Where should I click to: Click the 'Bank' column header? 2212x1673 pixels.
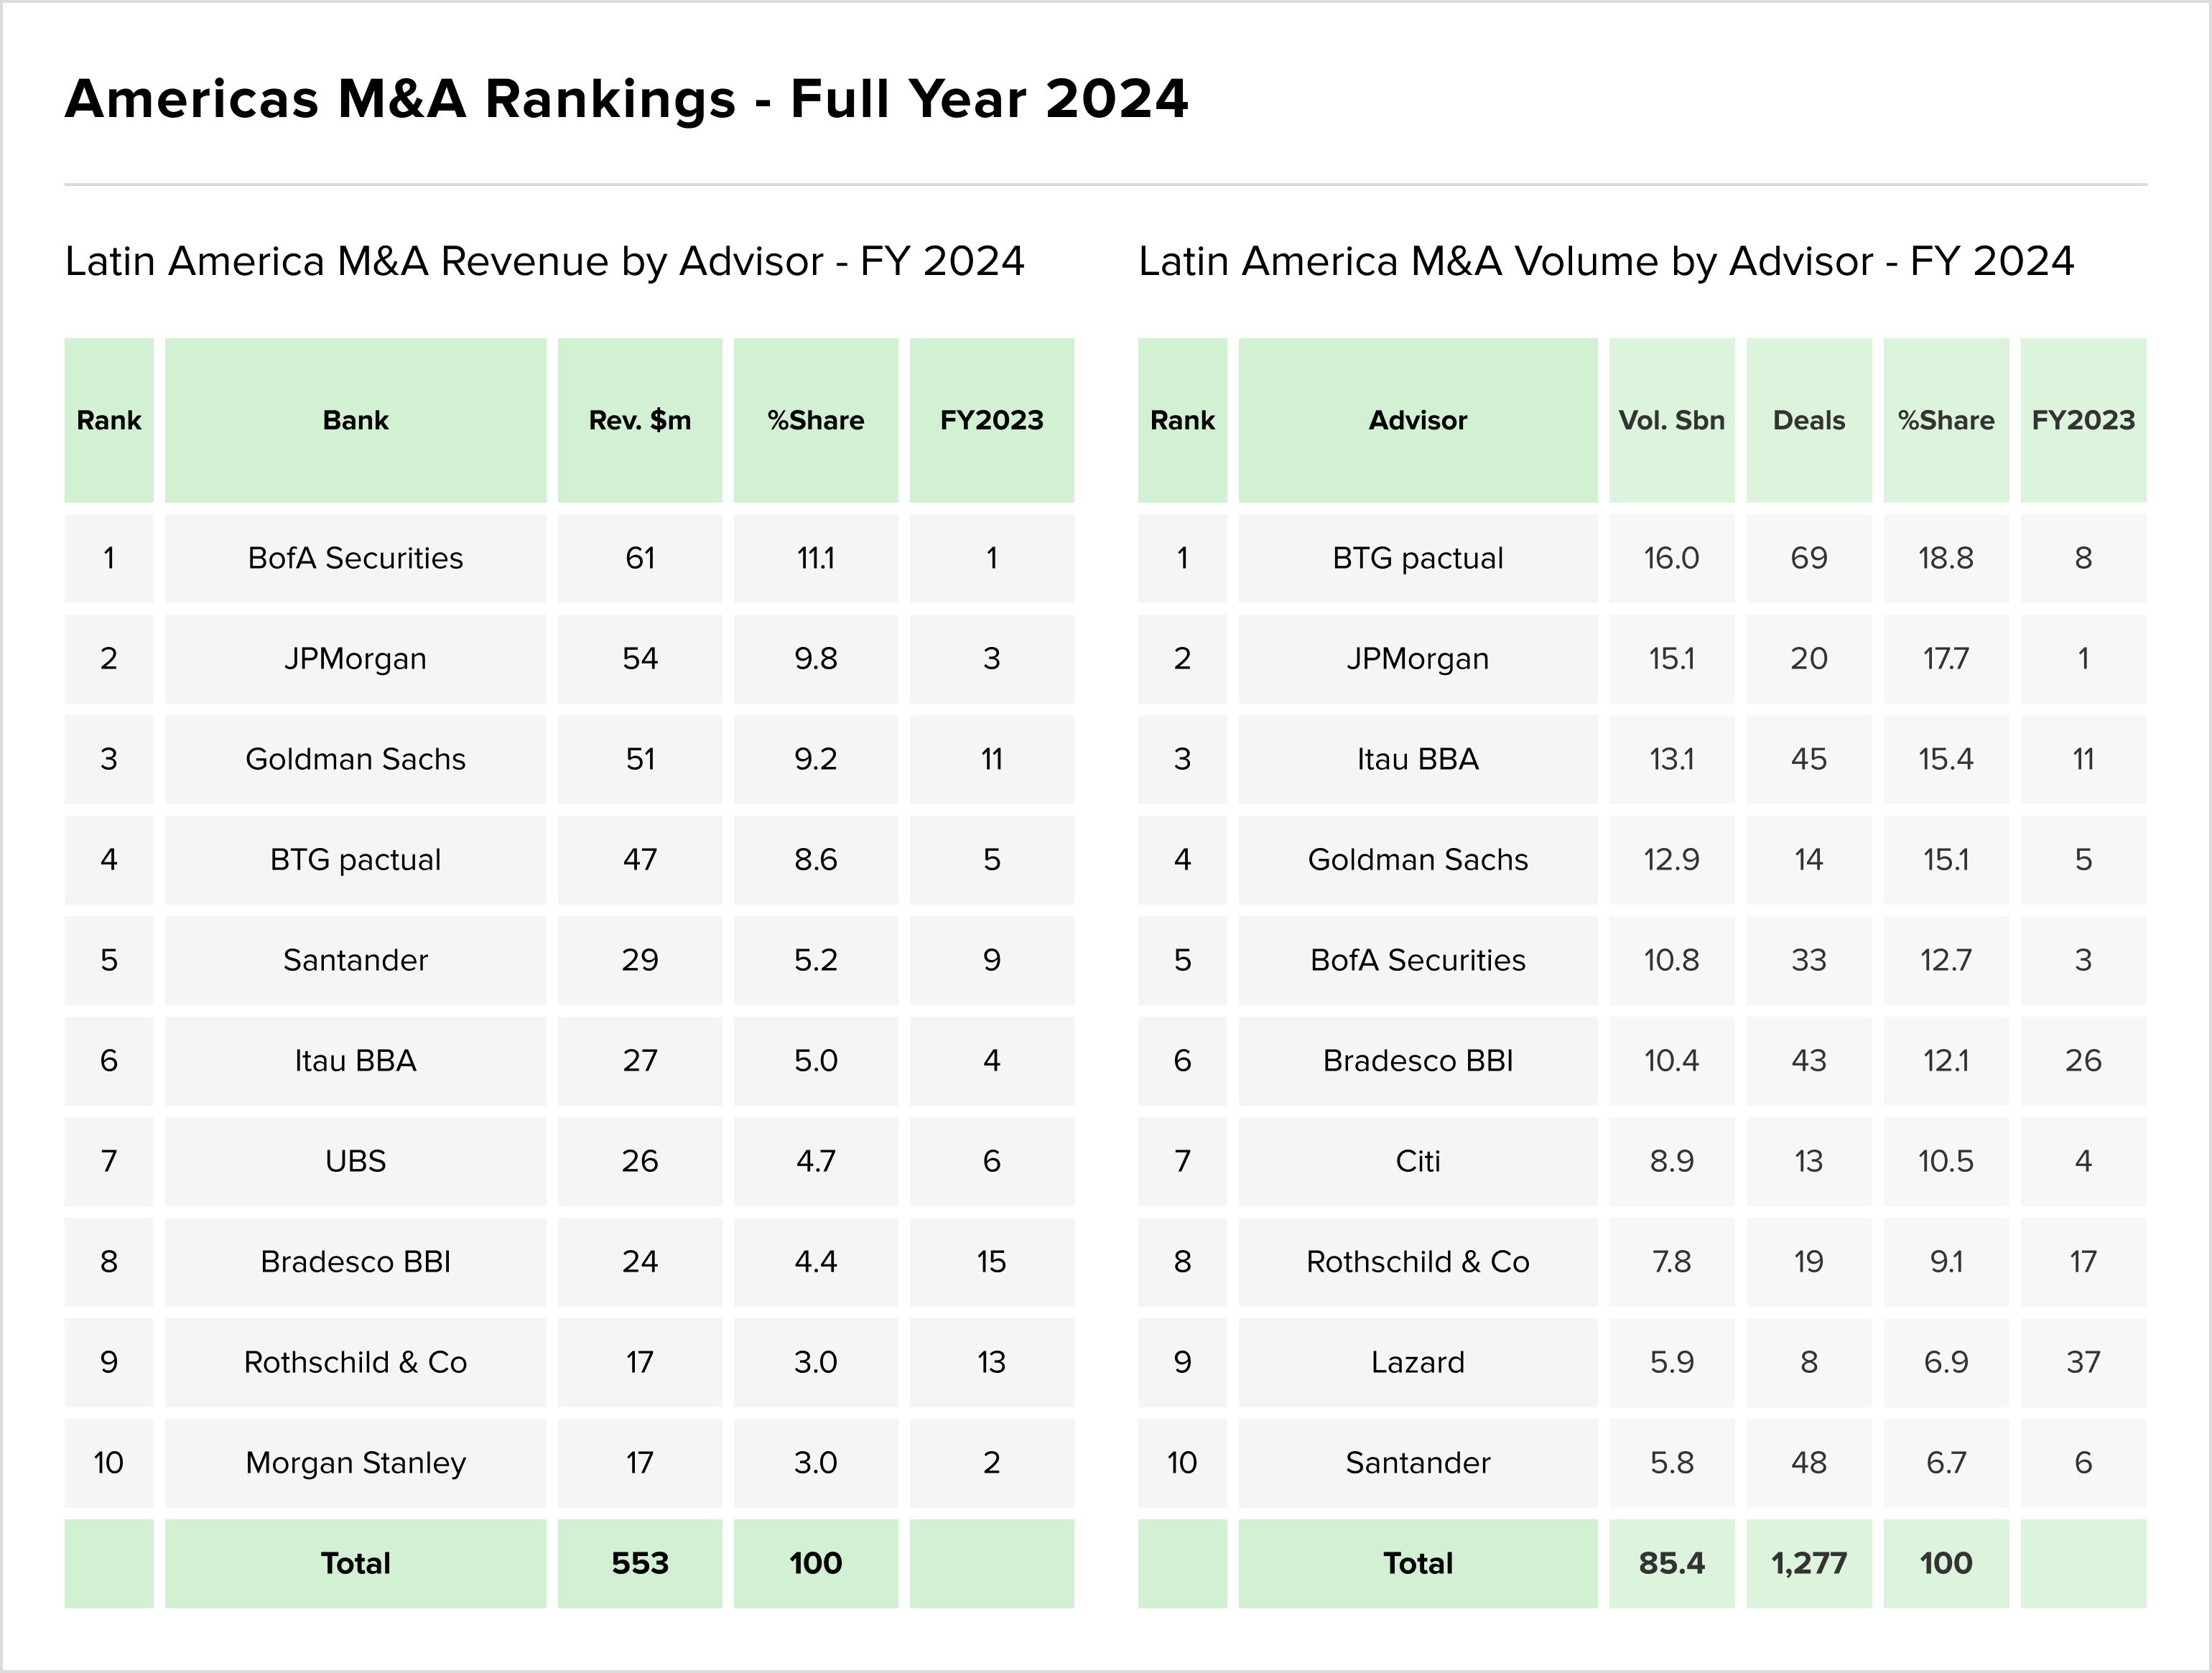coord(355,420)
